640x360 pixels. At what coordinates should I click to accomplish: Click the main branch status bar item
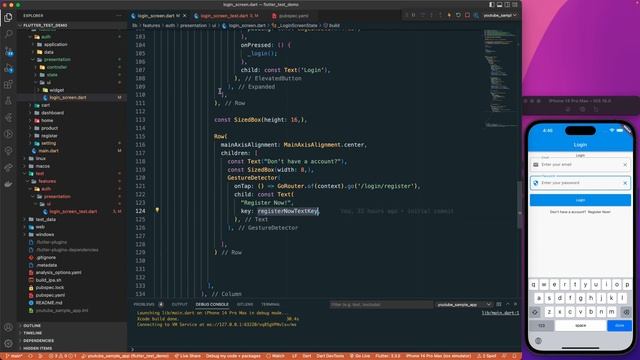coord(14,356)
